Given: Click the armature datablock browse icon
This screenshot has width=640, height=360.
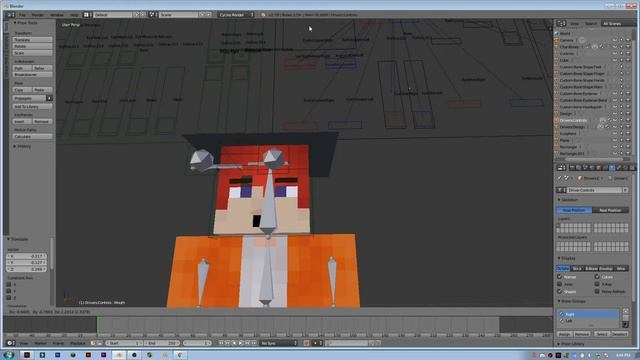Looking at the screenshot, I should pos(561,190).
